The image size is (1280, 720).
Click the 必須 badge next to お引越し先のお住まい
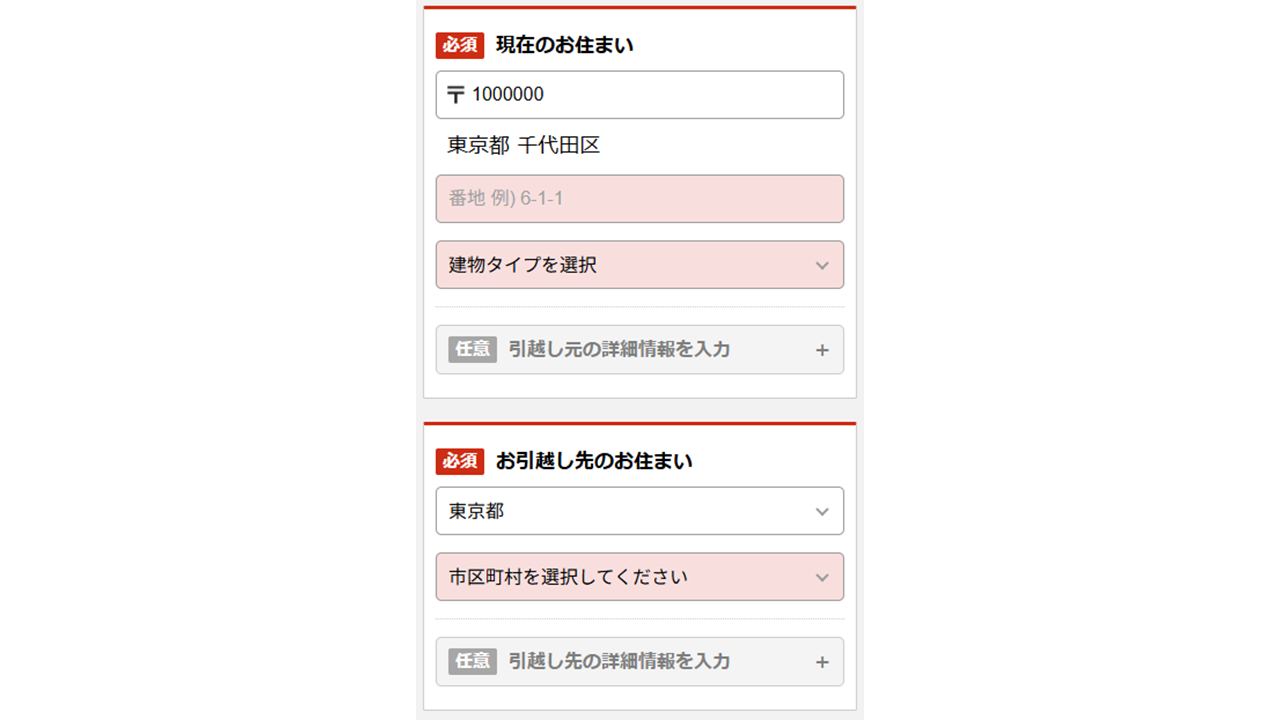[460, 461]
